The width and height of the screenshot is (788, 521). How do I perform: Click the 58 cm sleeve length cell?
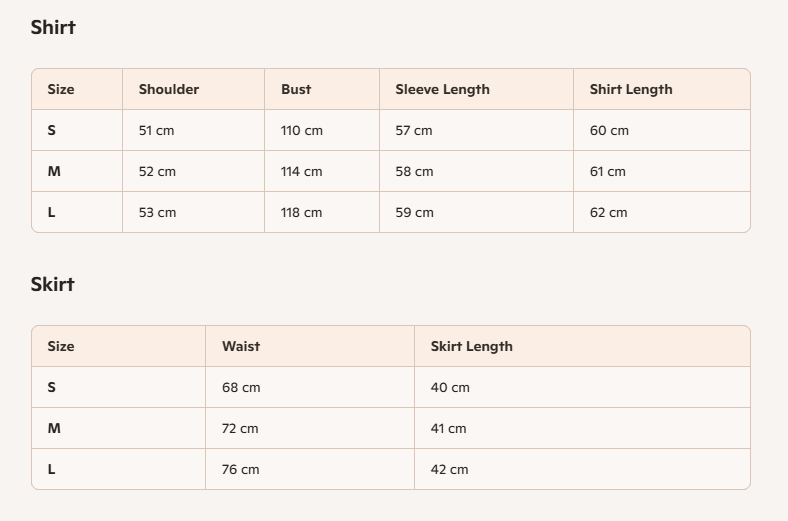click(x=414, y=172)
